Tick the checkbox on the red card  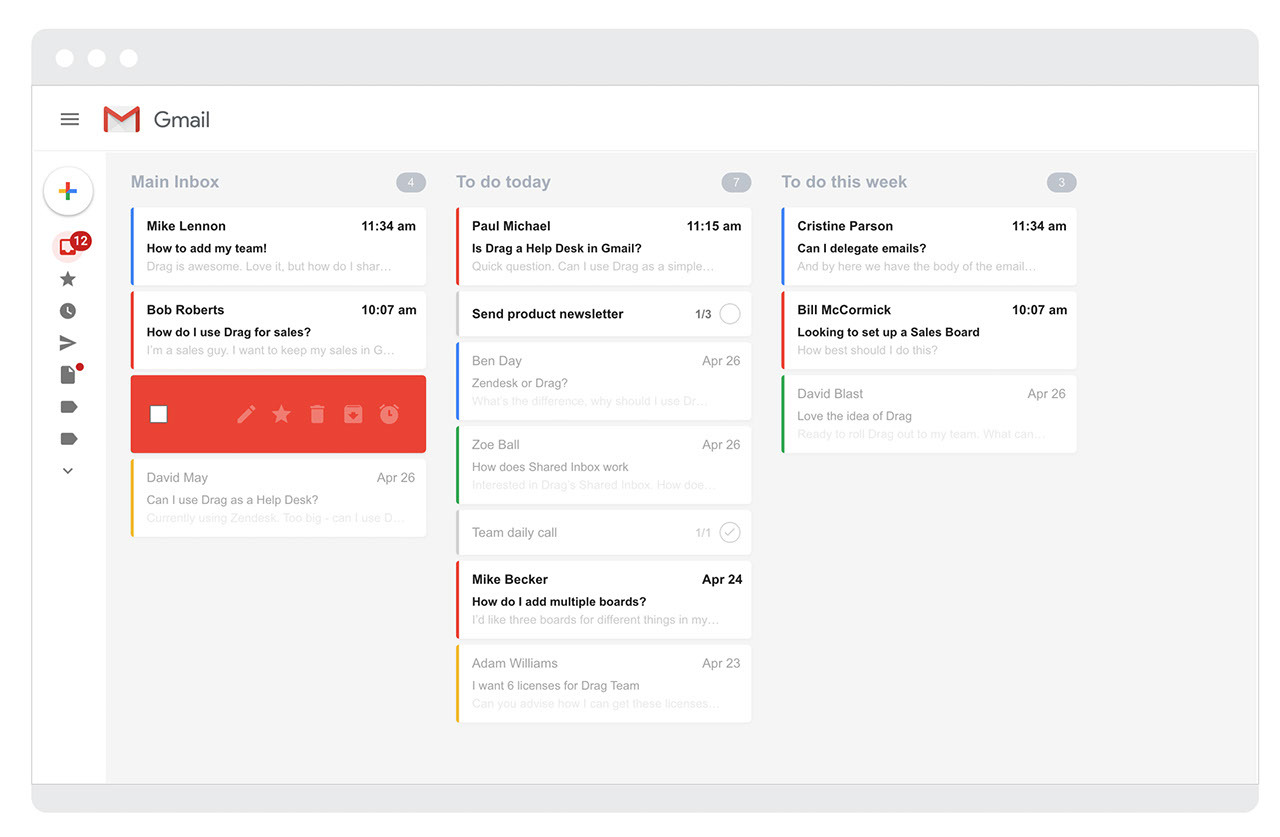(x=158, y=414)
